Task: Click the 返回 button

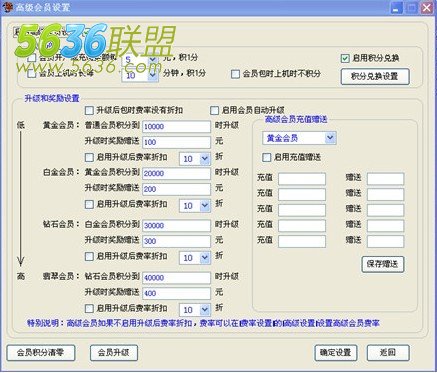Action: (388, 353)
